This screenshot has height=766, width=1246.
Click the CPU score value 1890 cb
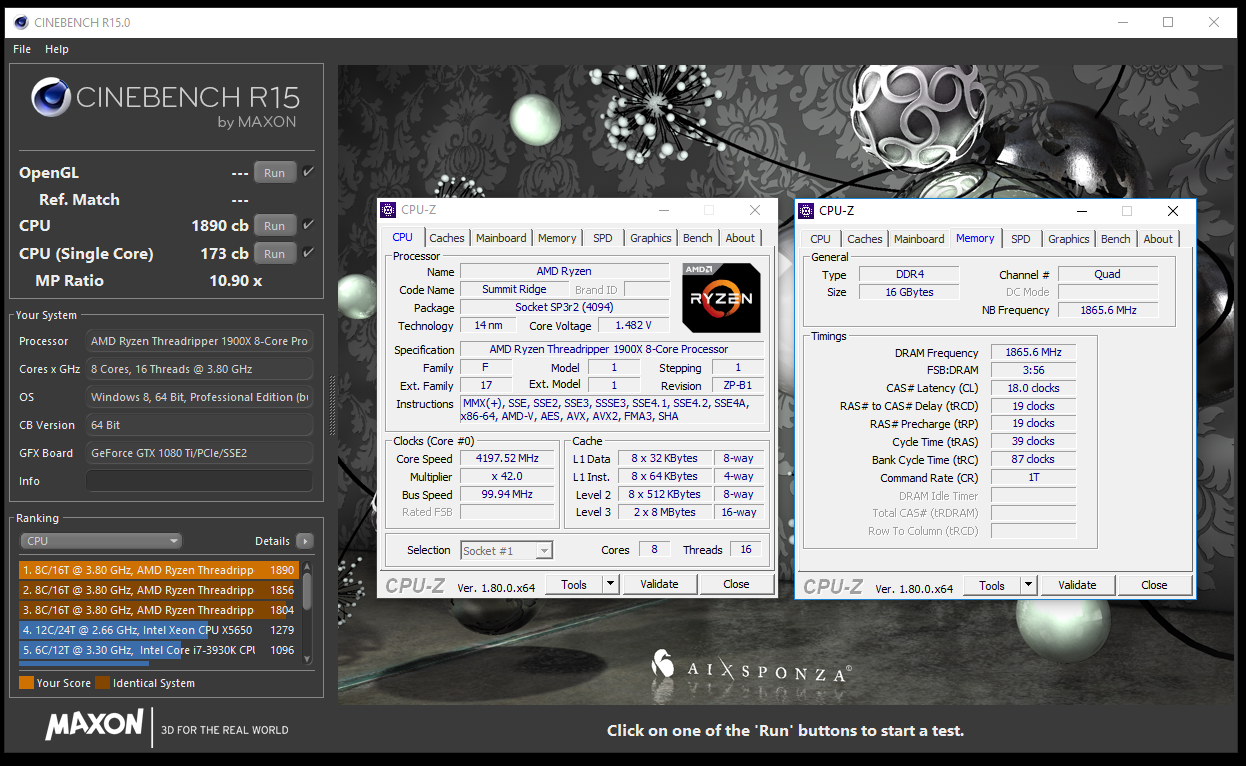click(x=219, y=226)
